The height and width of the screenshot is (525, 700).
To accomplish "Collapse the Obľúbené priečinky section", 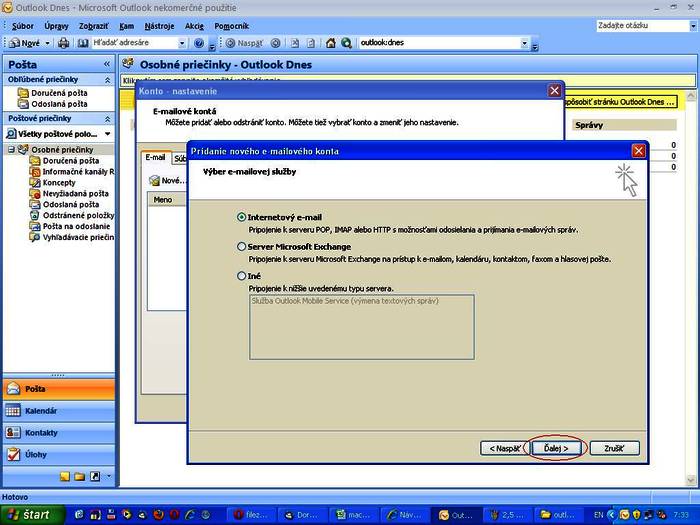I will coord(108,79).
